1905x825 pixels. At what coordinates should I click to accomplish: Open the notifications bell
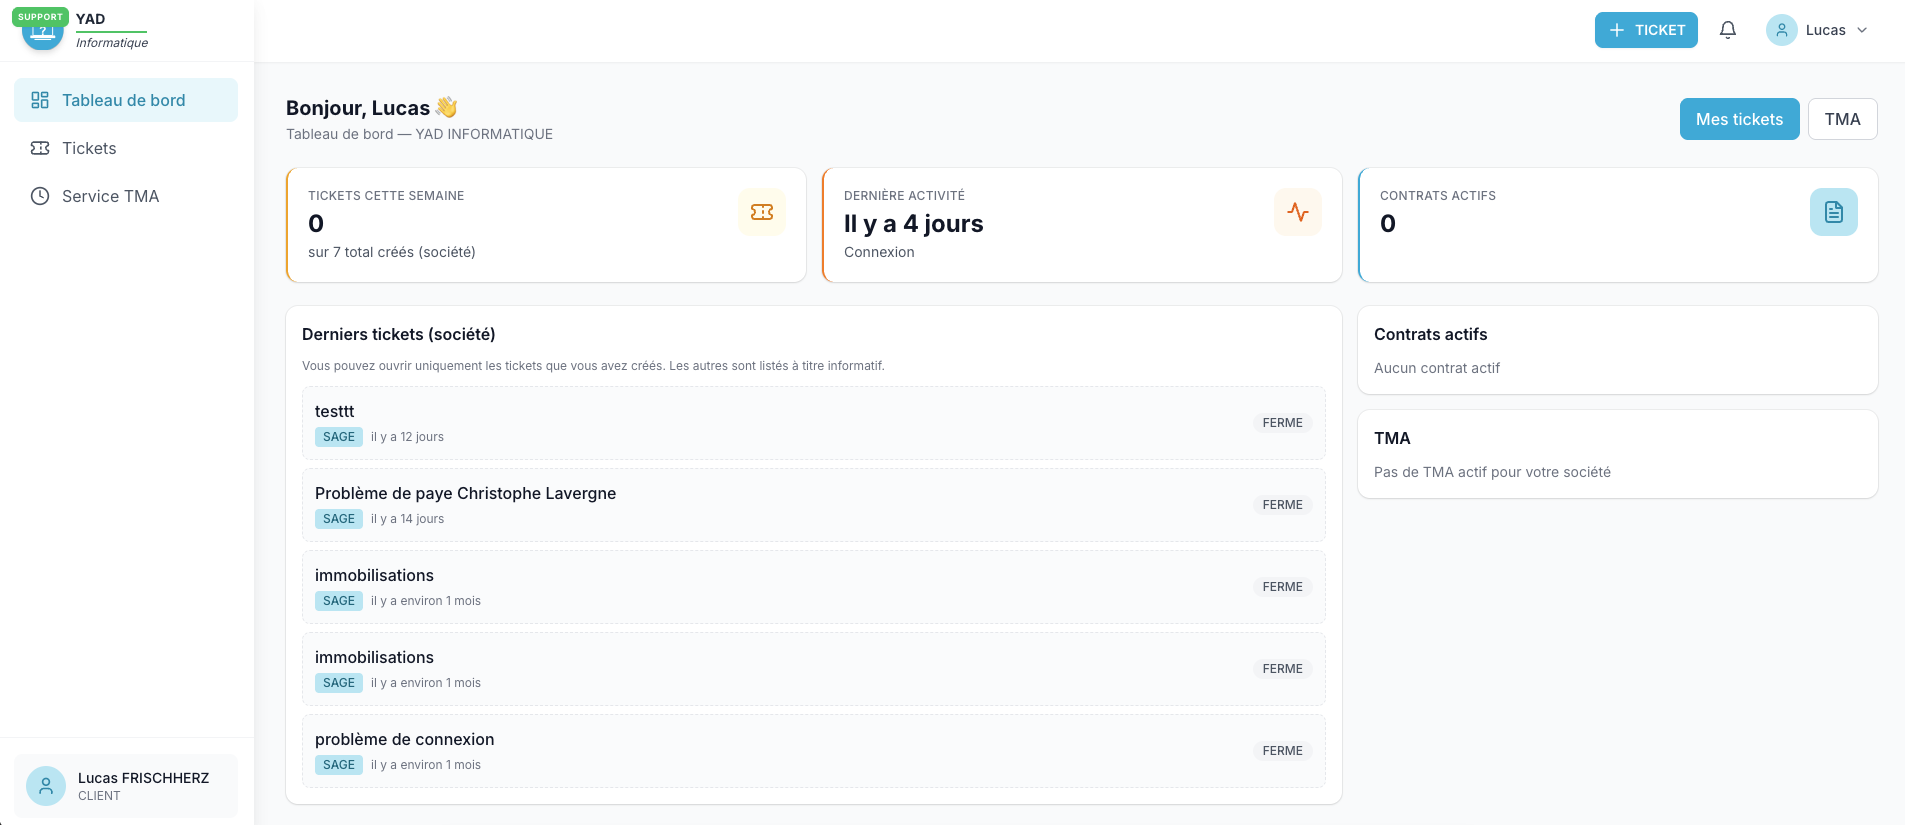point(1727,30)
